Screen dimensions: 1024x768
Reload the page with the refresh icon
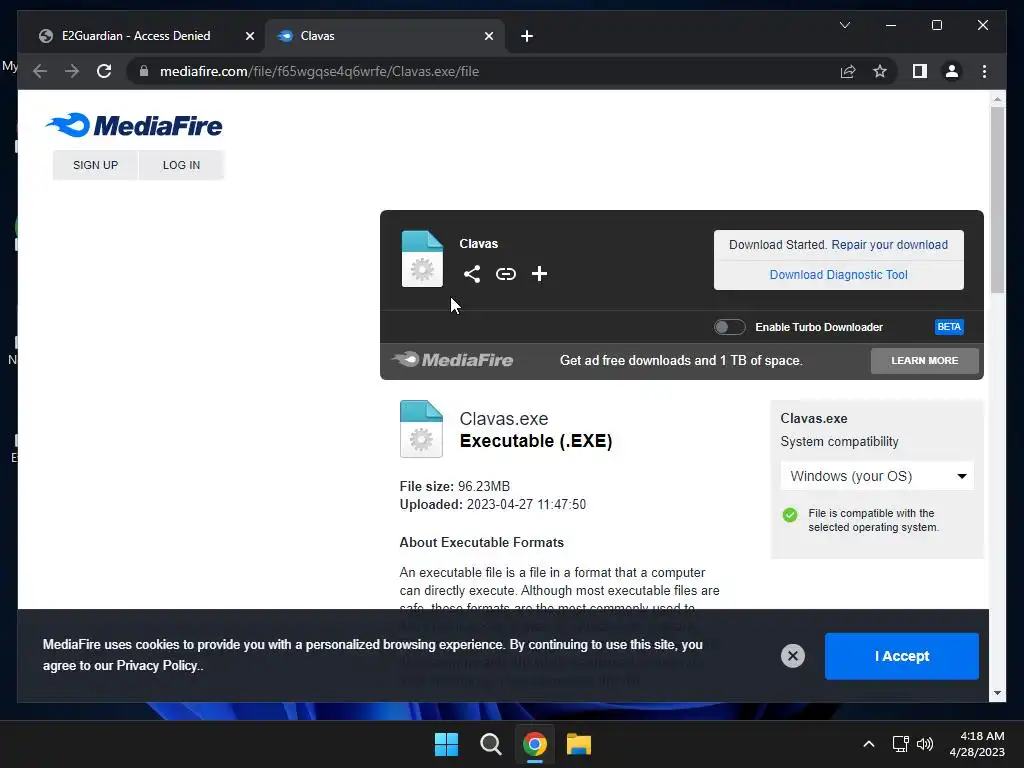pyautogui.click(x=104, y=71)
